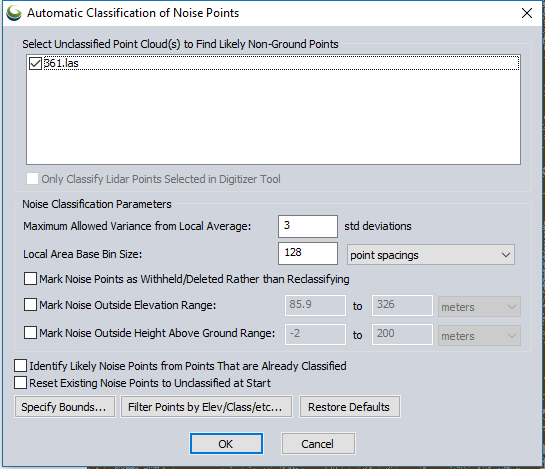Click the Restore Defaults button

[349, 406]
